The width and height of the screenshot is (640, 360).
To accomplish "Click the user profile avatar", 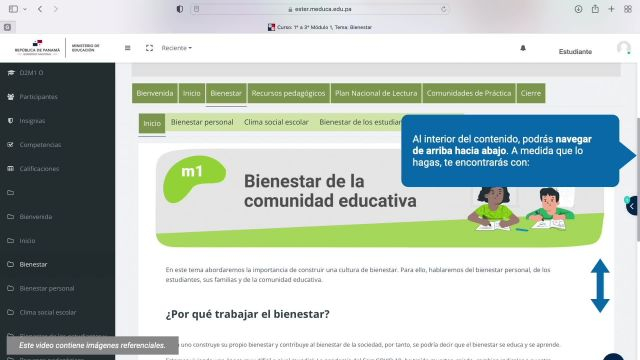I will [x=624, y=48].
